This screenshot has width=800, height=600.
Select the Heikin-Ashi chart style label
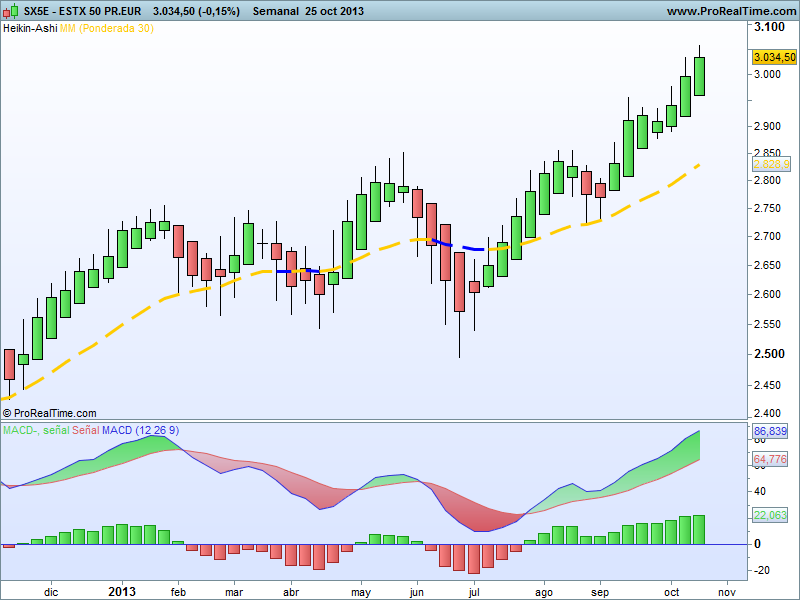29,29
